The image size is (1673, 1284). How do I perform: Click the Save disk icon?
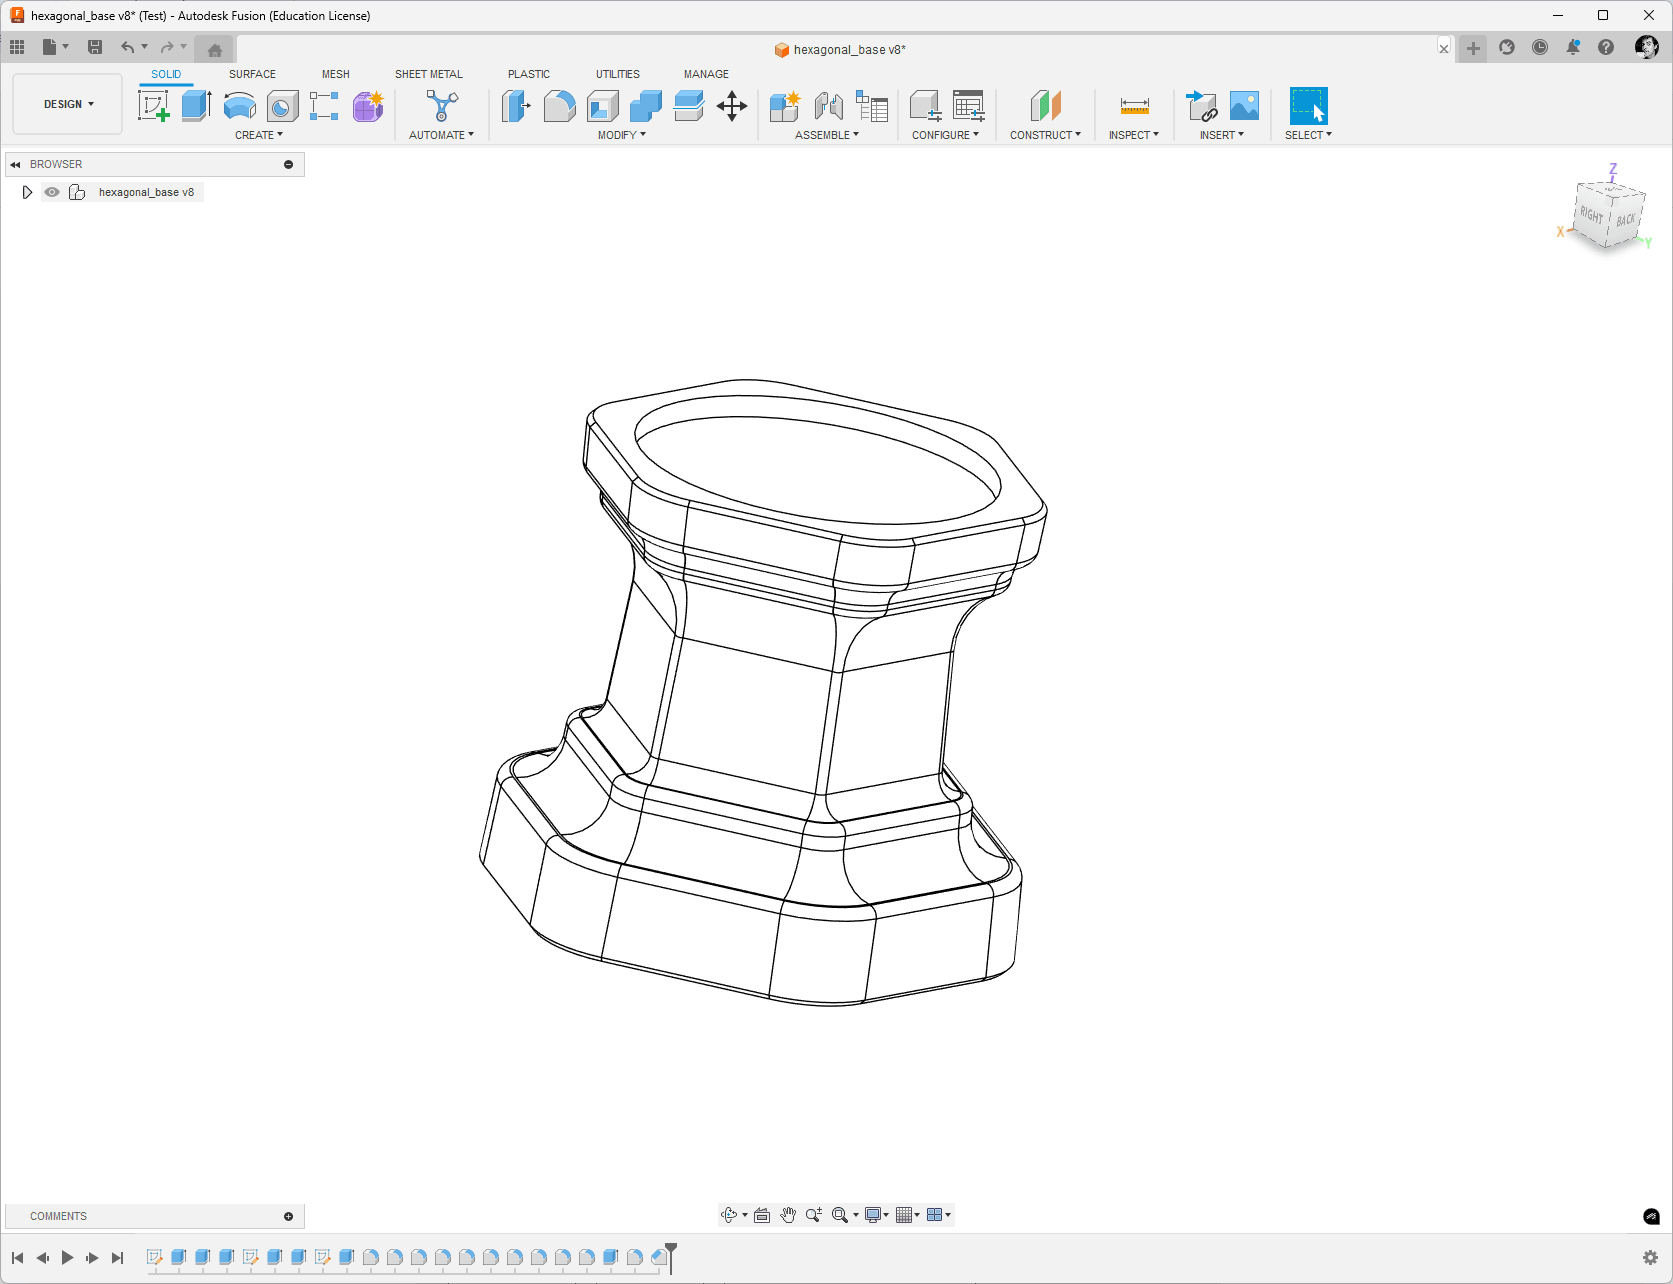click(95, 47)
